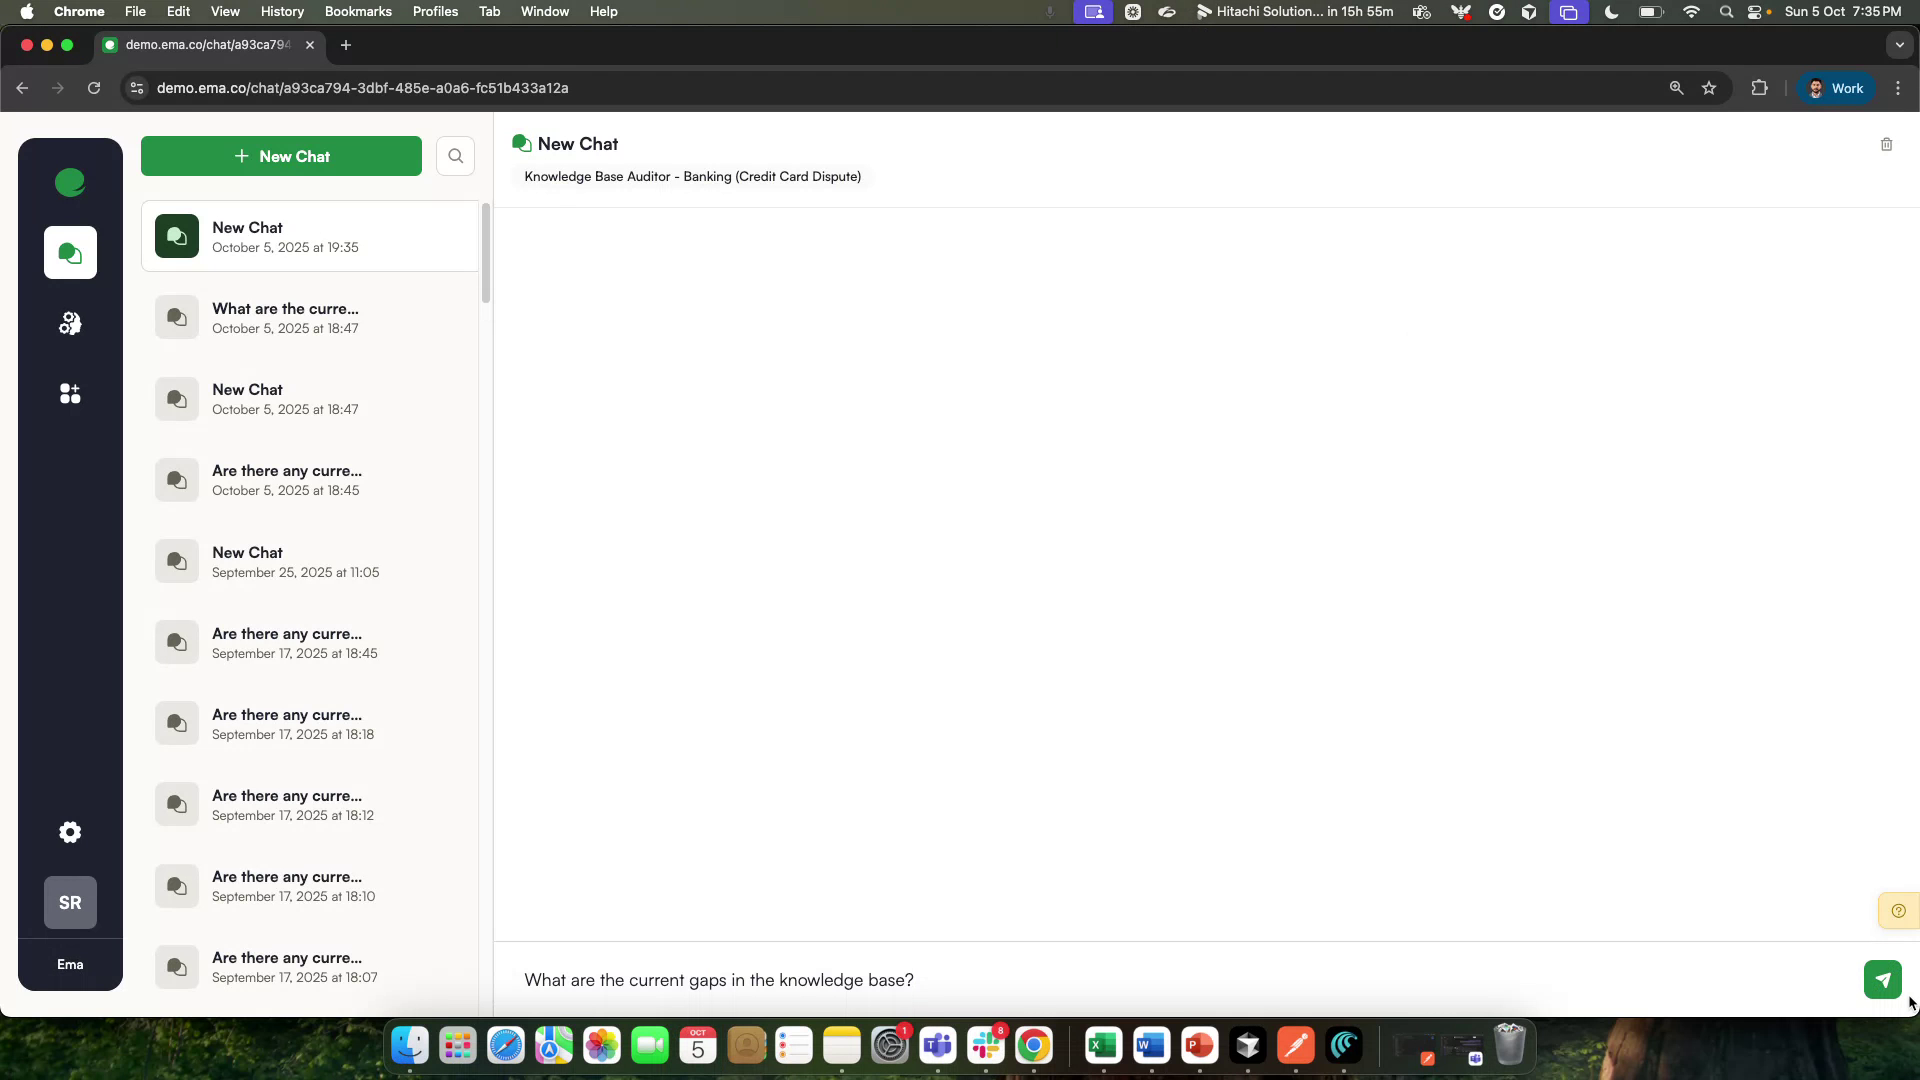Viewport: 1920px width, 1080px height.
Task: Focus the message input field
Action: click(x=1000, y=980)
